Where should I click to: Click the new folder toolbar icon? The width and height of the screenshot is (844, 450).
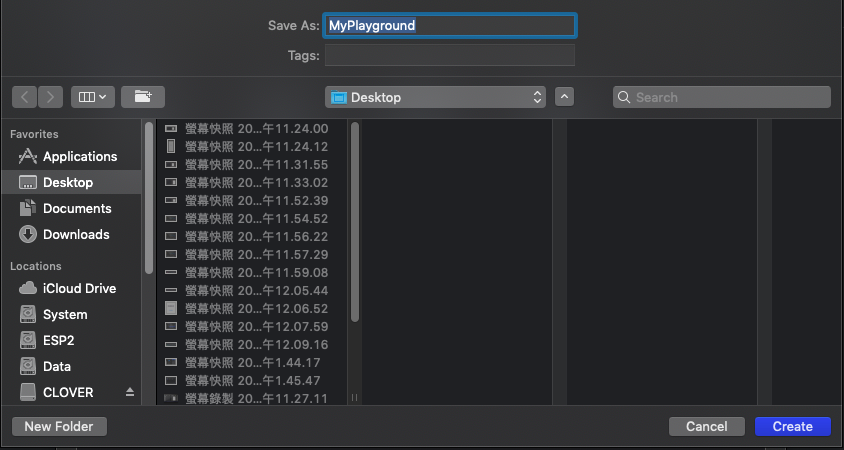coord(143,97)
